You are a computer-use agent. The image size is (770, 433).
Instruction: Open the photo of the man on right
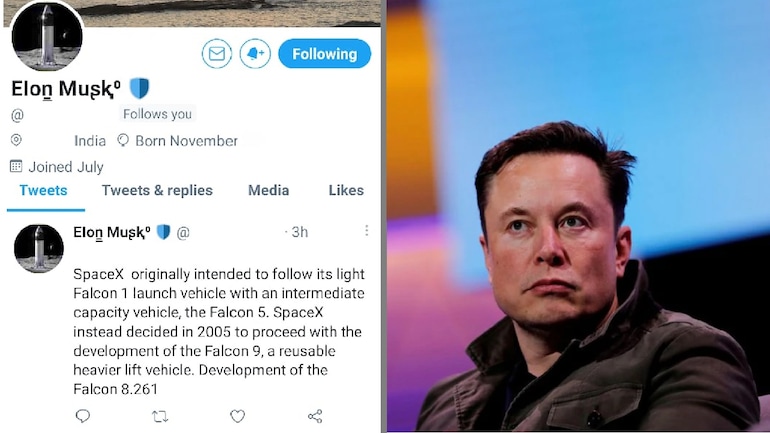tap(577, 216)
